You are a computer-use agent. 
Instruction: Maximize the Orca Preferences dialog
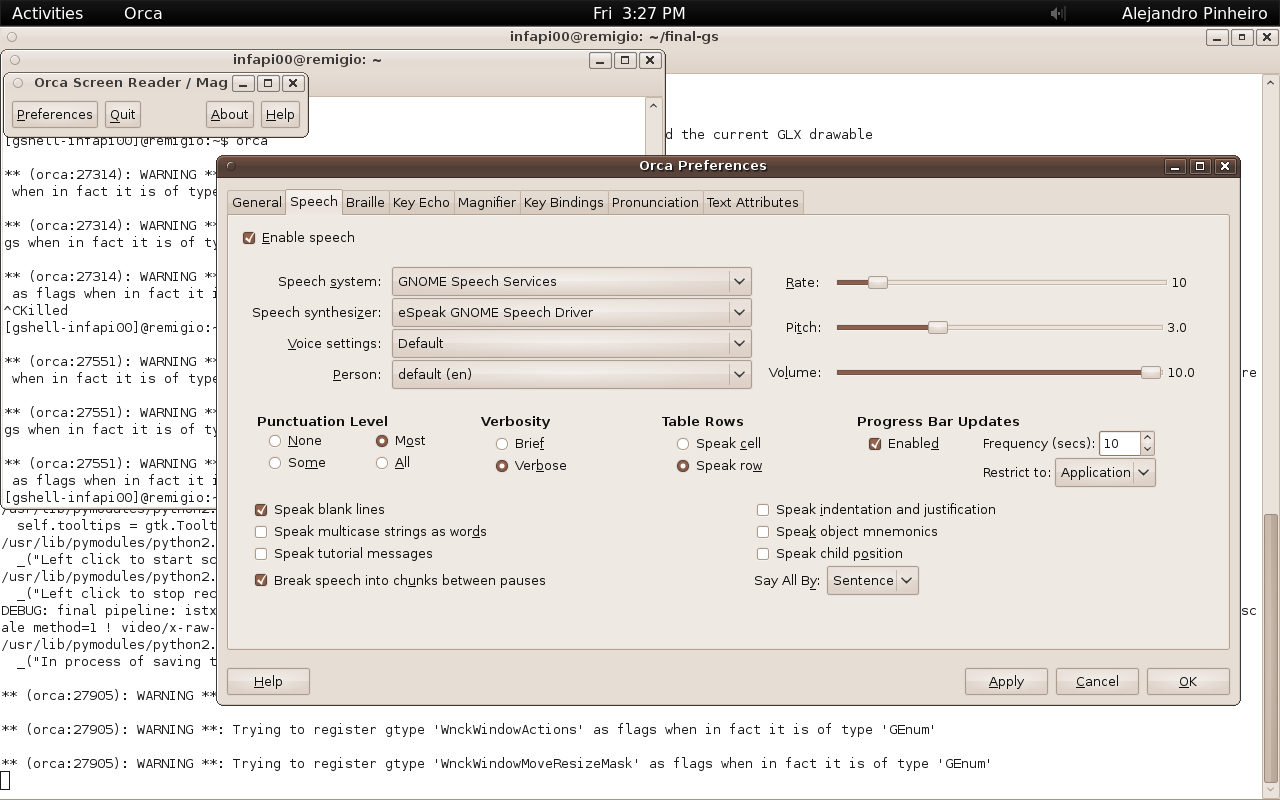pos(1200,166)
